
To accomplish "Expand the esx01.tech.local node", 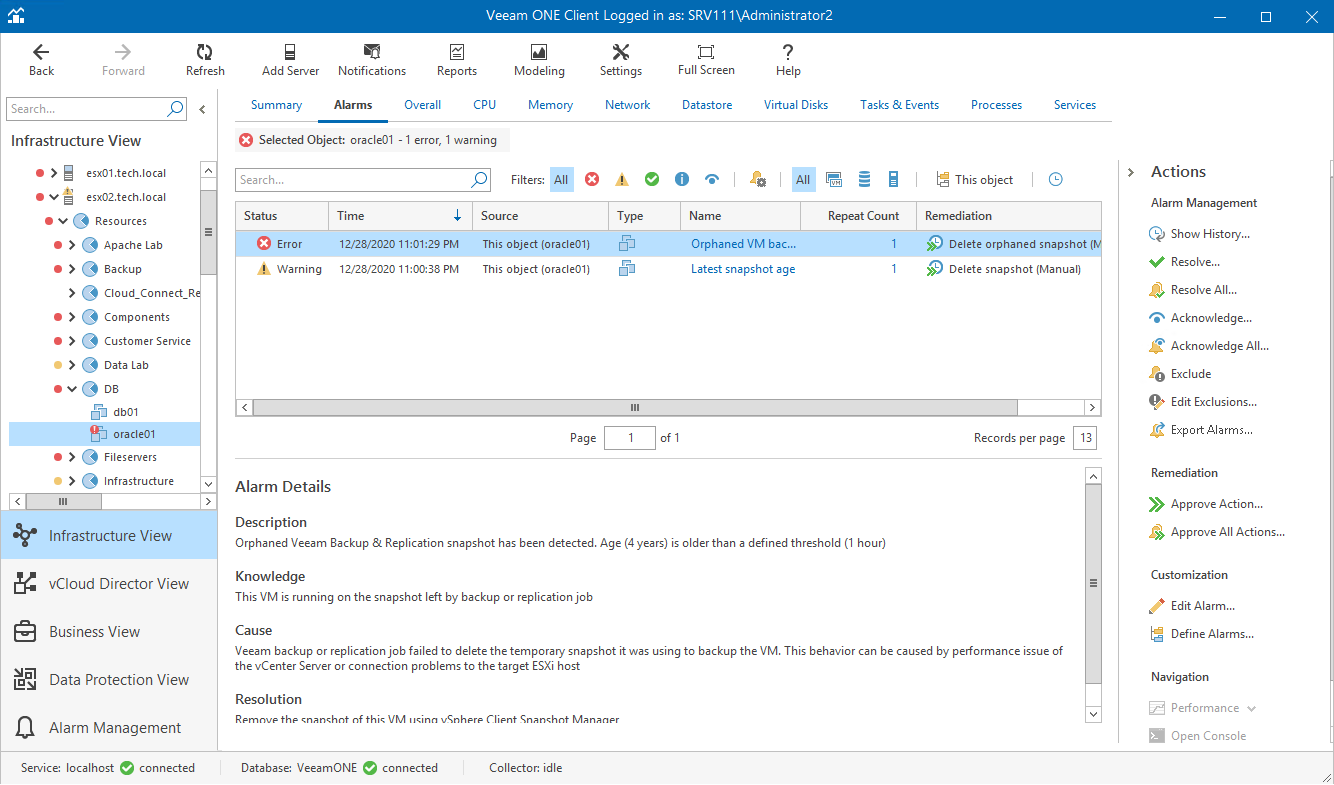I will [55, 173].
